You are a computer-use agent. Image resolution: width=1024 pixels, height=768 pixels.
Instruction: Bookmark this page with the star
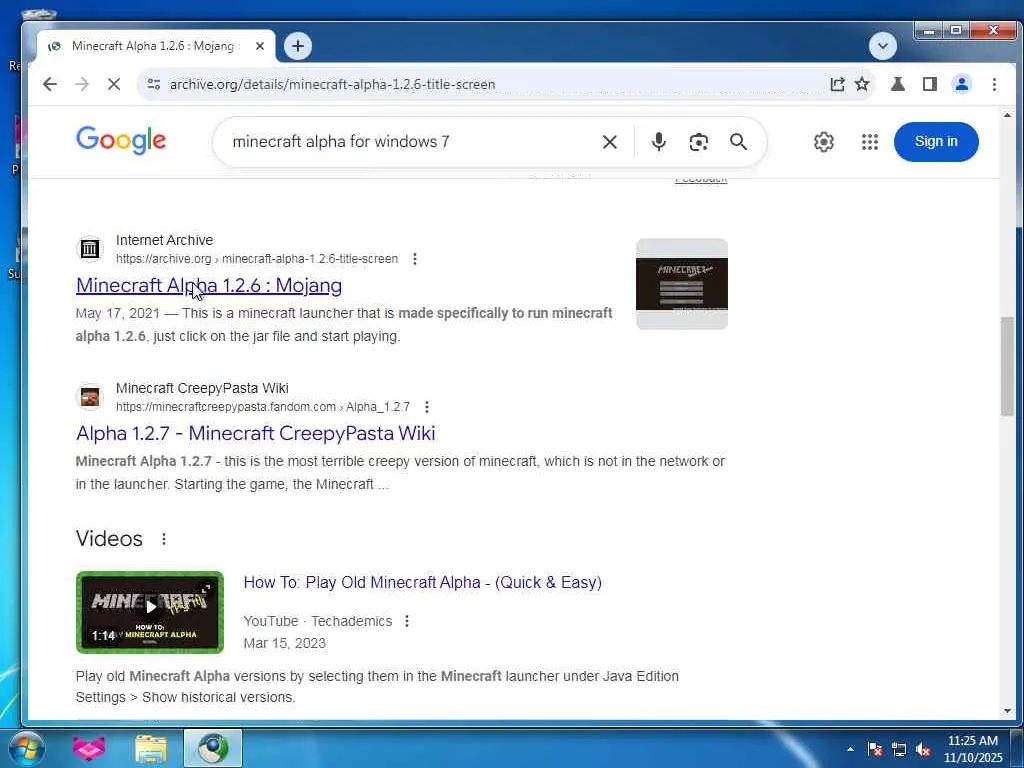pos(862,84)
